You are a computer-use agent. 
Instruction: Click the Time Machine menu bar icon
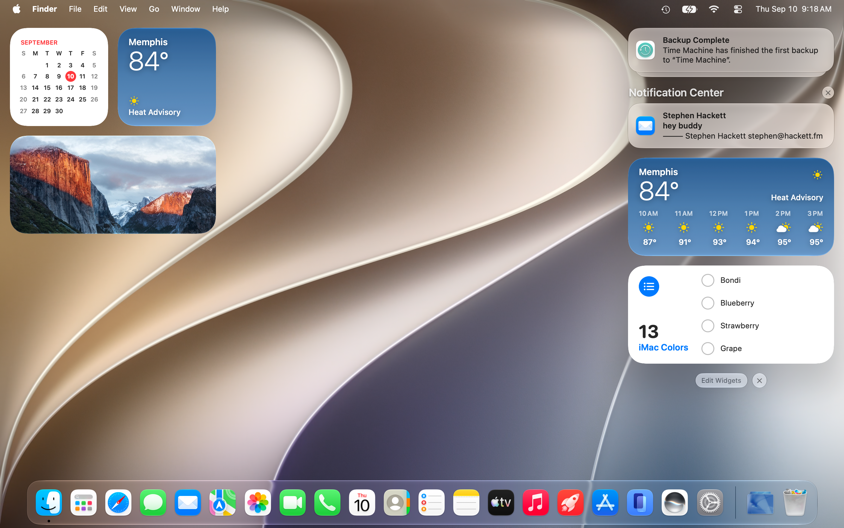(666, 9)
